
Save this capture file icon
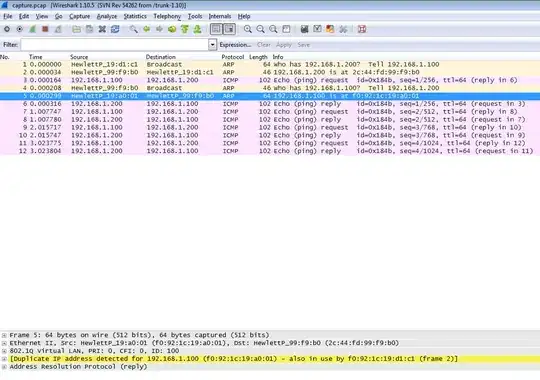89,29
